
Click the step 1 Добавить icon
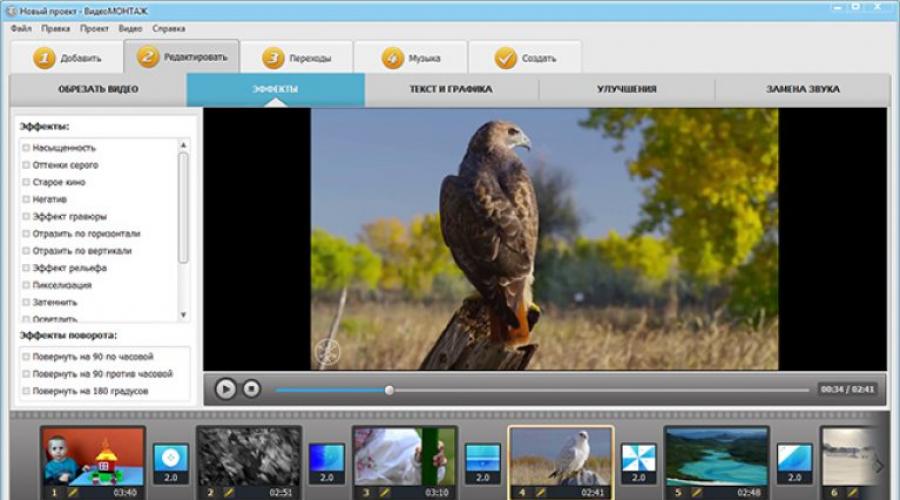44,58
